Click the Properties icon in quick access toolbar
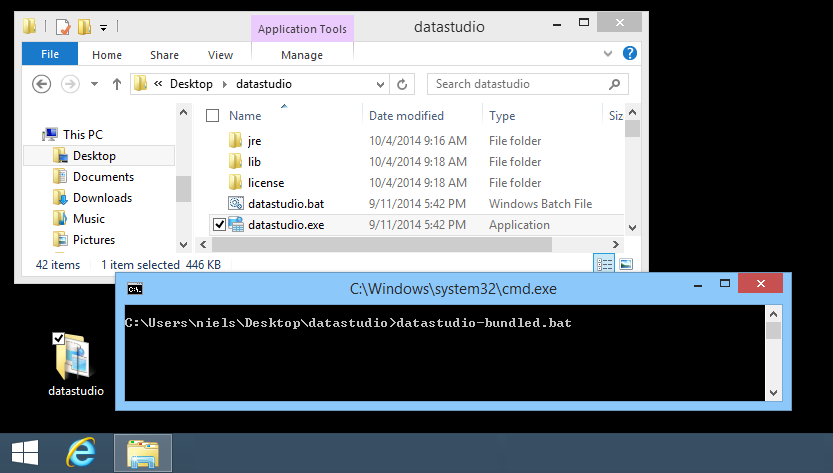This screenshot has height=473, width=833. [63, 26]
